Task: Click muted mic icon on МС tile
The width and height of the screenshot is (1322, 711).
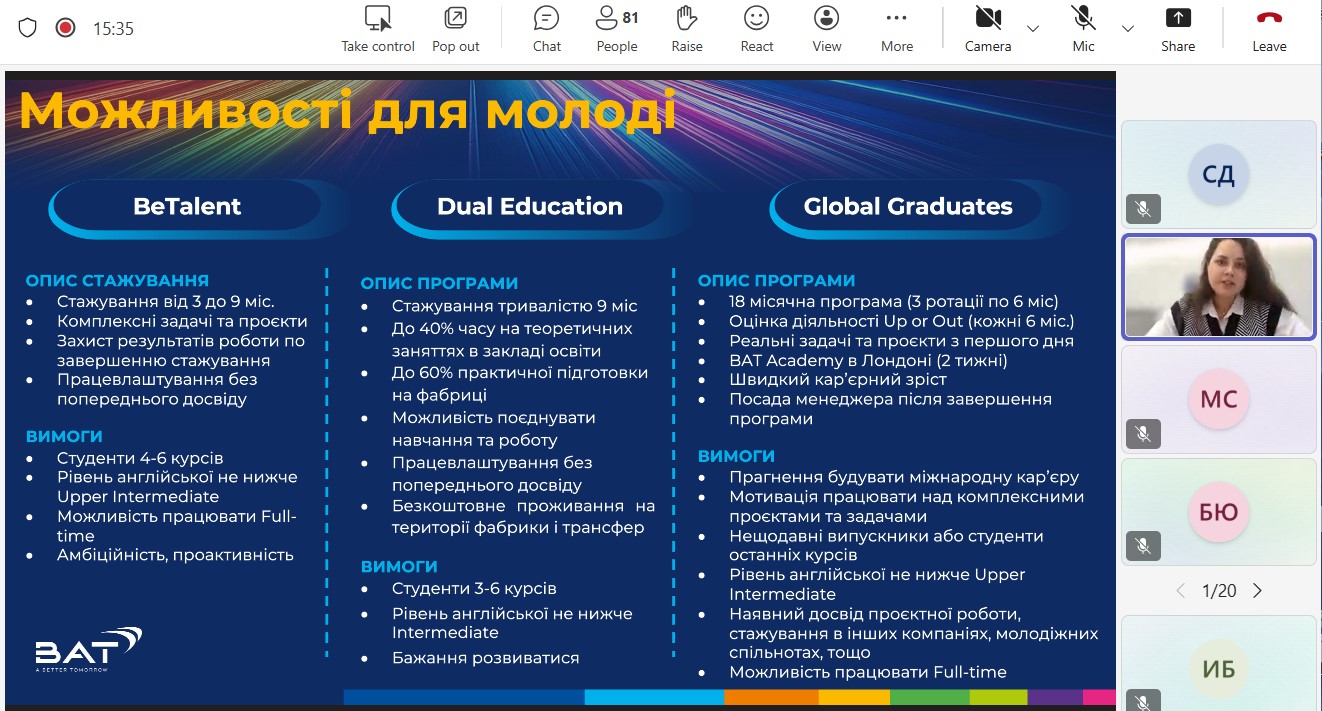Action: tap(1143, 433)
